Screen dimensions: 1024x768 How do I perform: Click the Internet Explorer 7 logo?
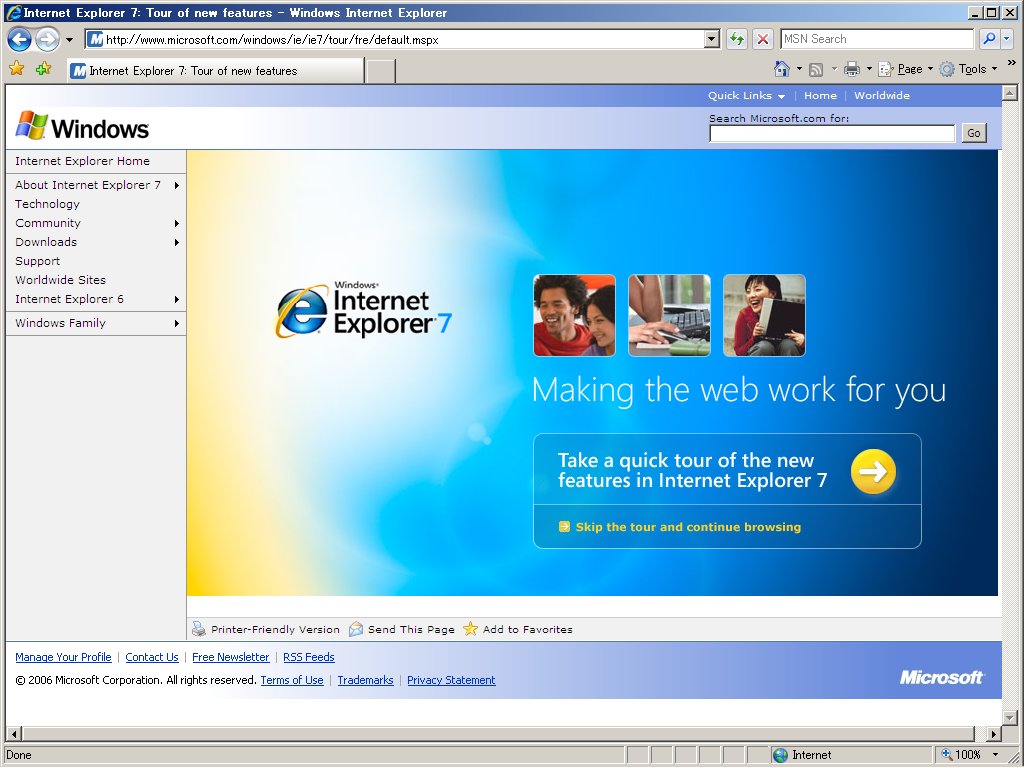pyautogui.click(x=363, y=310)
